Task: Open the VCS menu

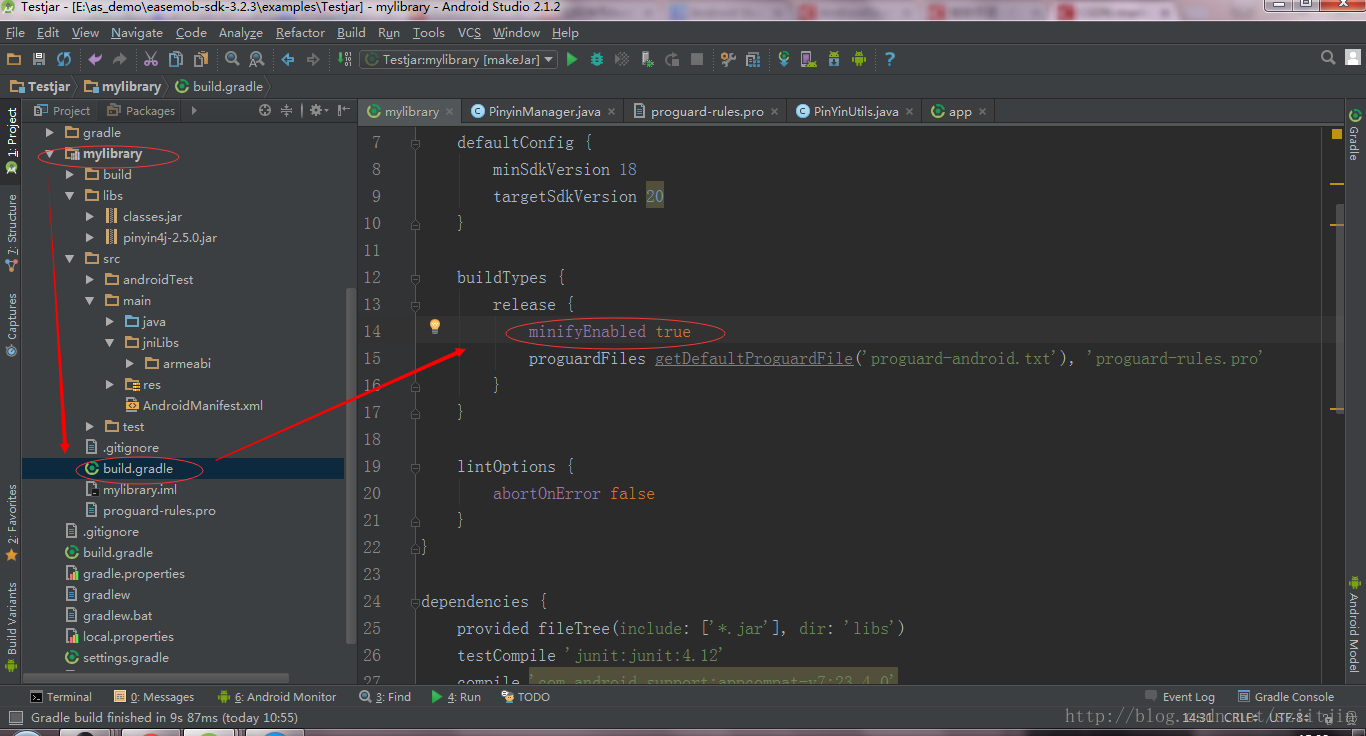Action: (x=469, y=33)
